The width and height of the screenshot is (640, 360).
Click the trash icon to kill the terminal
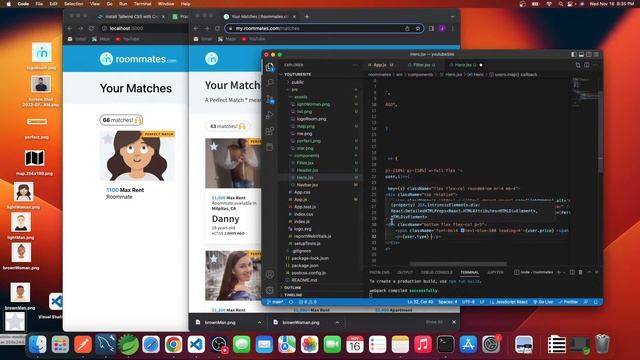580,272
